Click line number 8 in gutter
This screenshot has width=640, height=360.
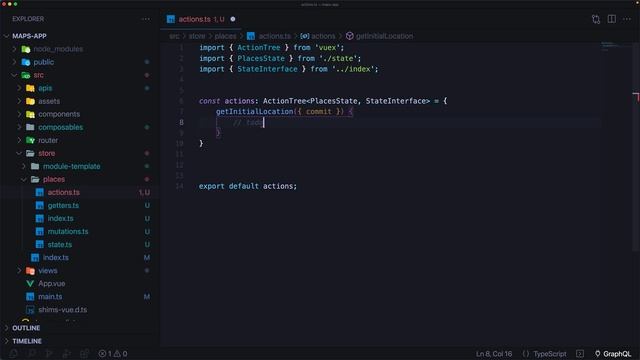[x=181, y=122]
